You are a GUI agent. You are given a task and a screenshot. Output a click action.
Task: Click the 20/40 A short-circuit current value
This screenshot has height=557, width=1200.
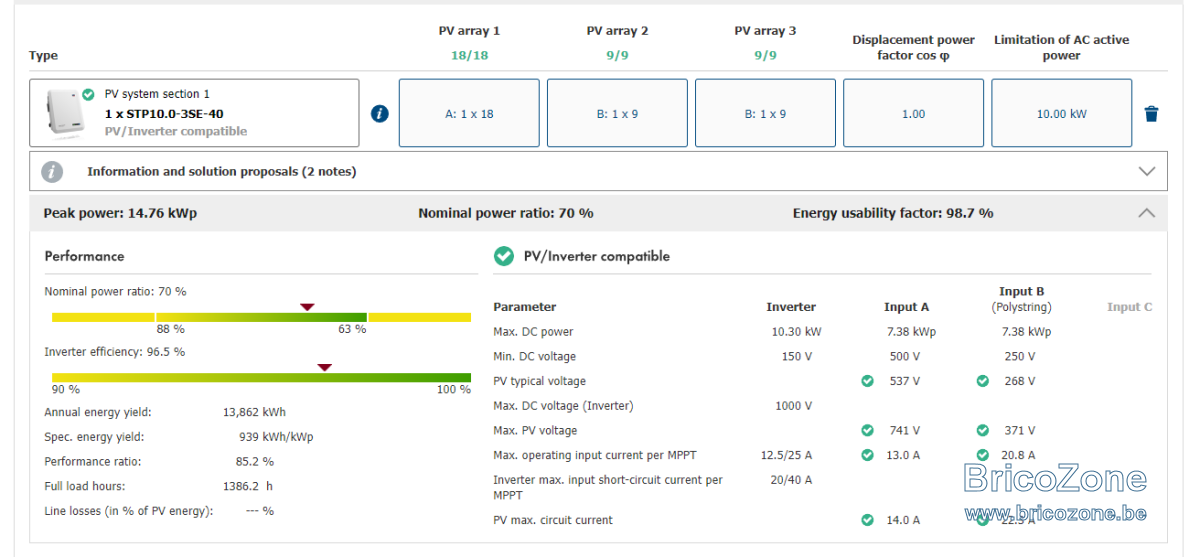pyautogui.click(x=792, y=480)
